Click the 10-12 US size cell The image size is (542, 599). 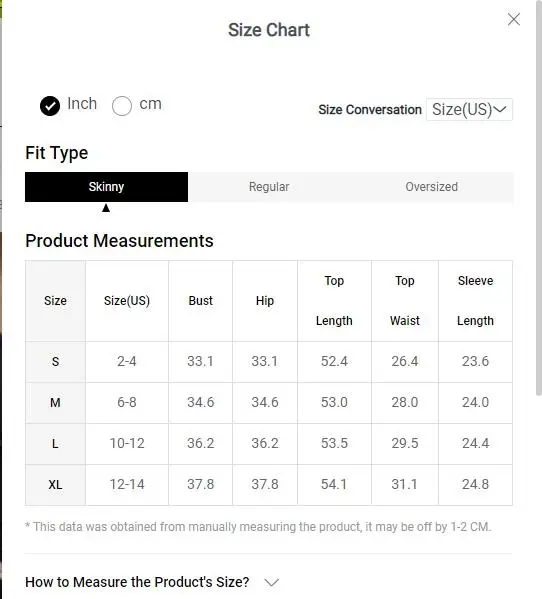point(127,444)
